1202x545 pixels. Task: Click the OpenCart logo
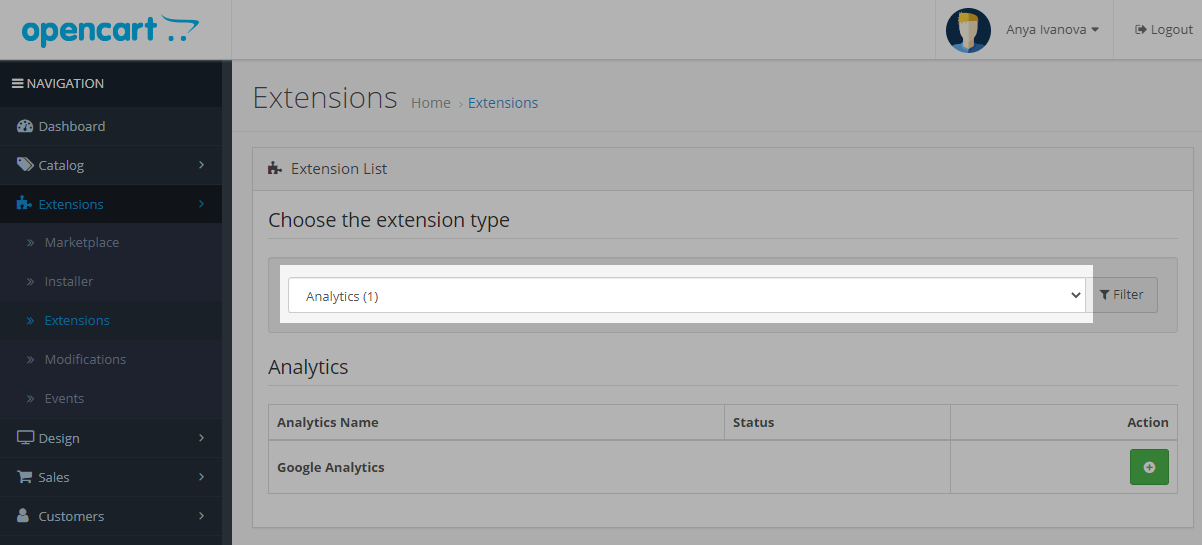pos(110,30)
